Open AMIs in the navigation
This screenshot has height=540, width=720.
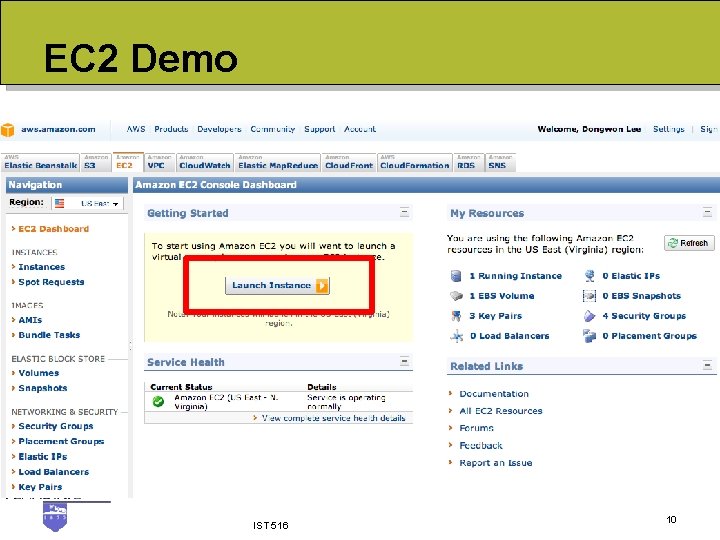coord(30,320)
